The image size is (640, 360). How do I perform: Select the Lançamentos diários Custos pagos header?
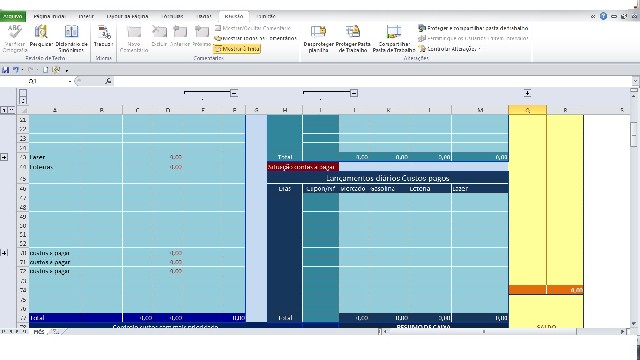click(x=388, y=178)
